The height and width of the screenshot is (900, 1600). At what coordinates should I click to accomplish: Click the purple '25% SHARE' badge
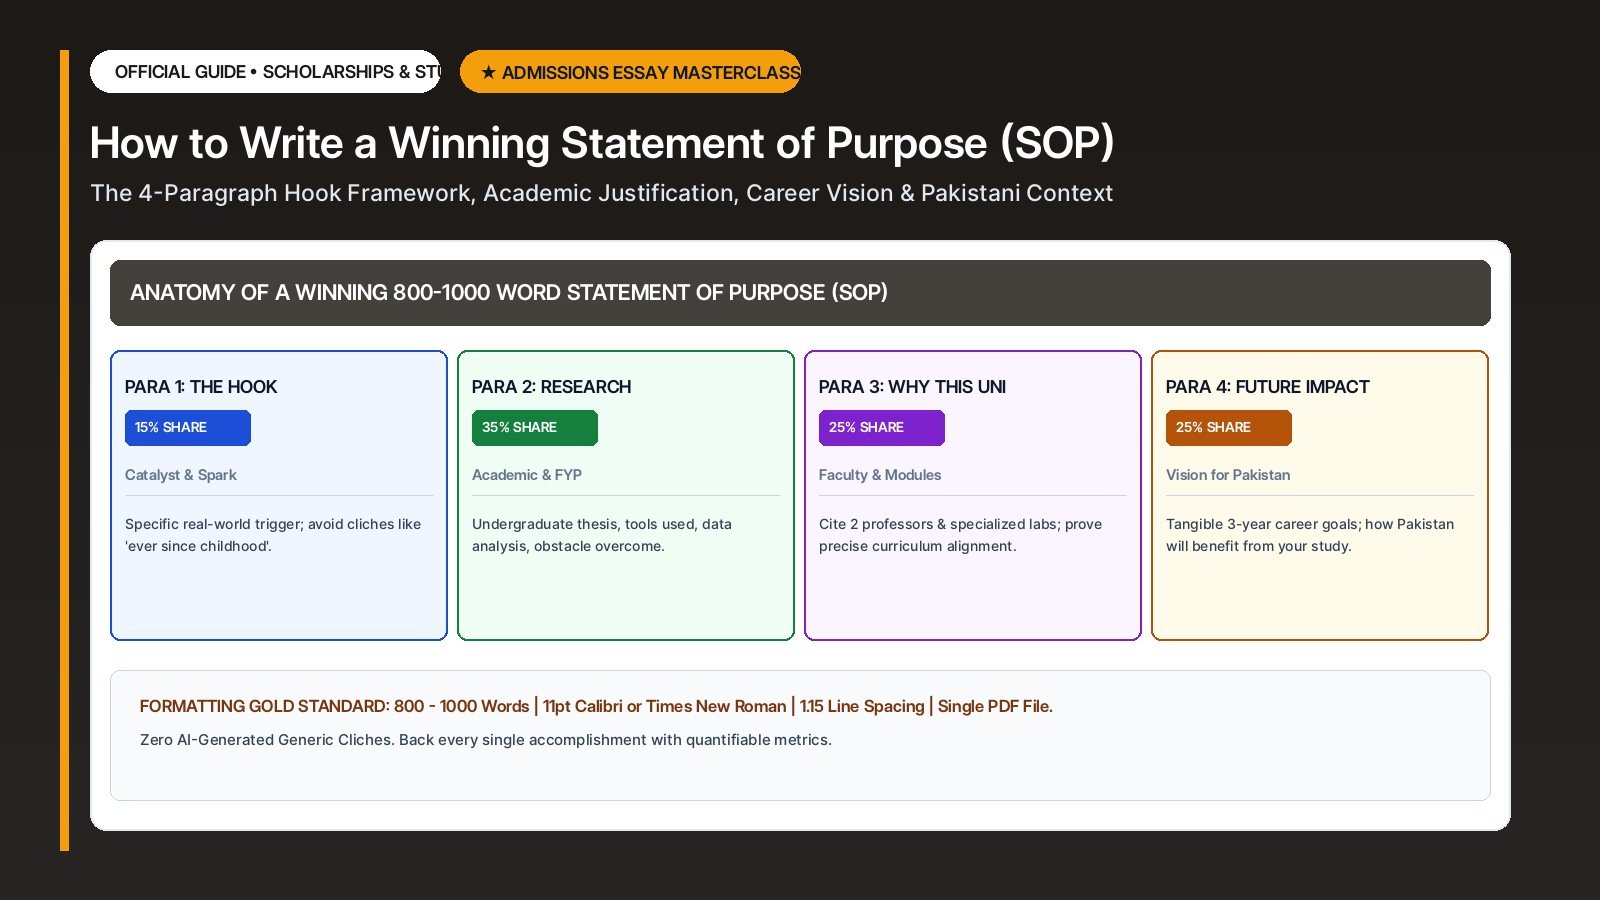click(882, 428)
